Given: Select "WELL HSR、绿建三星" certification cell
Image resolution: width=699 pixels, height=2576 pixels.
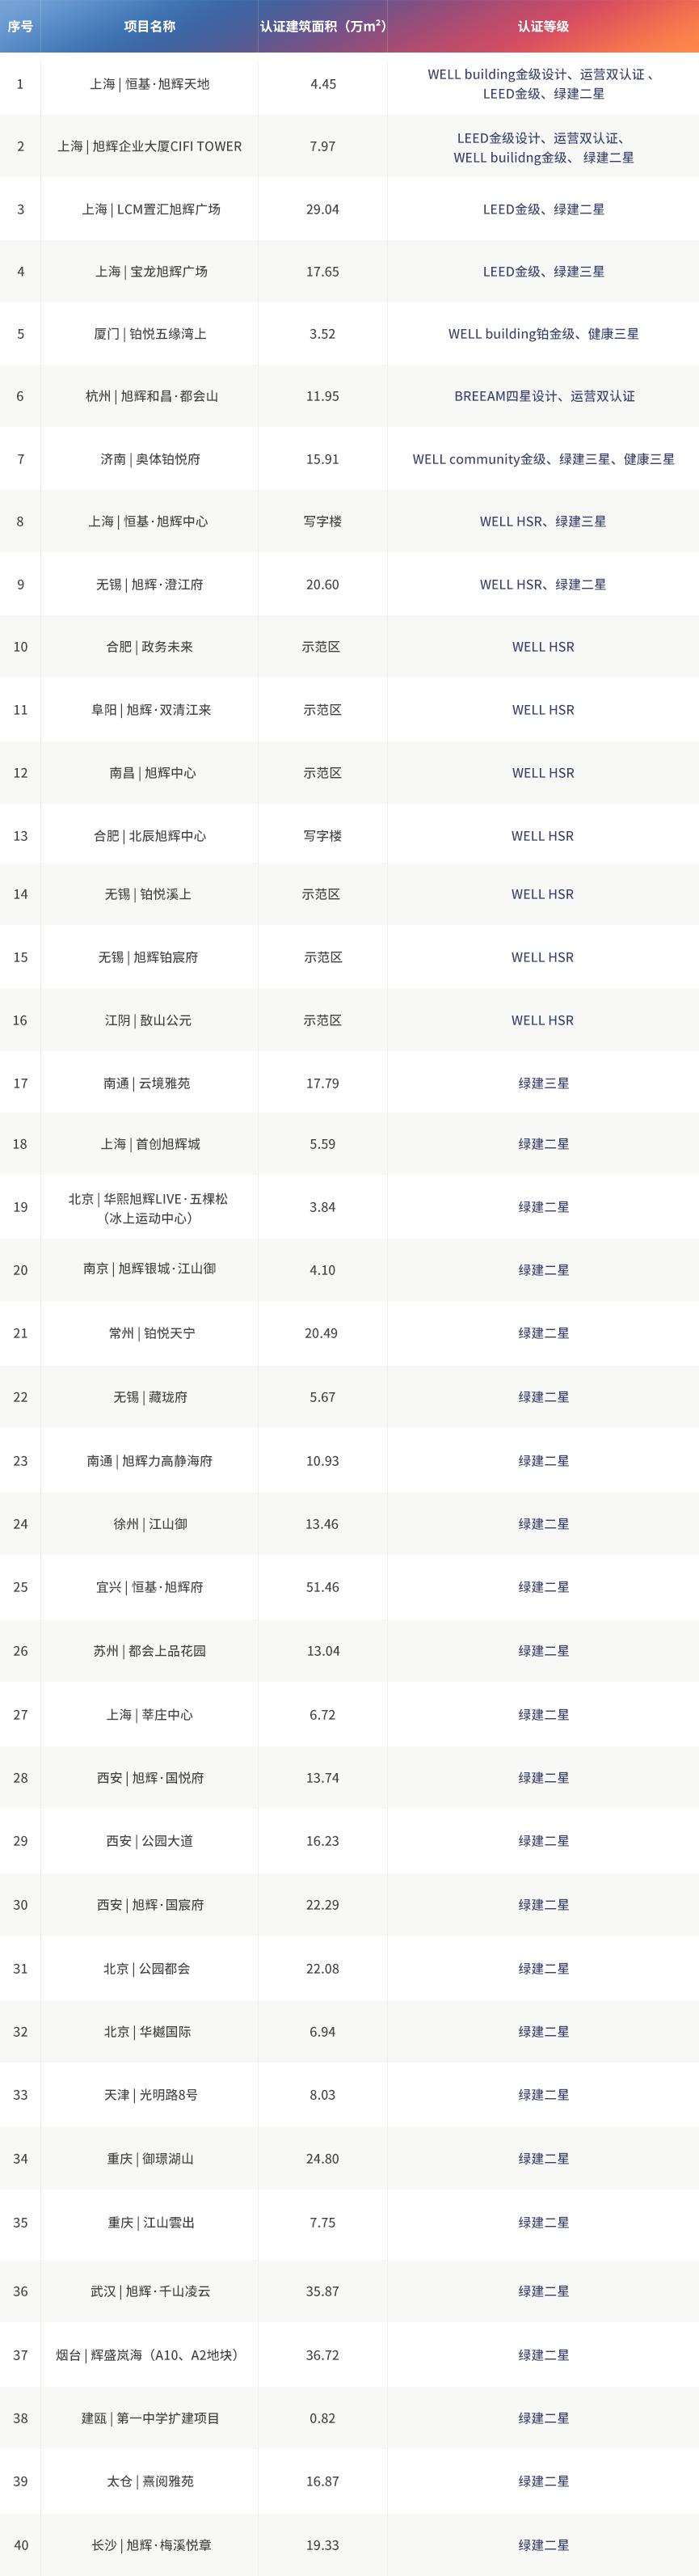Looking at the screenshot, I should (x=543, y=521).
